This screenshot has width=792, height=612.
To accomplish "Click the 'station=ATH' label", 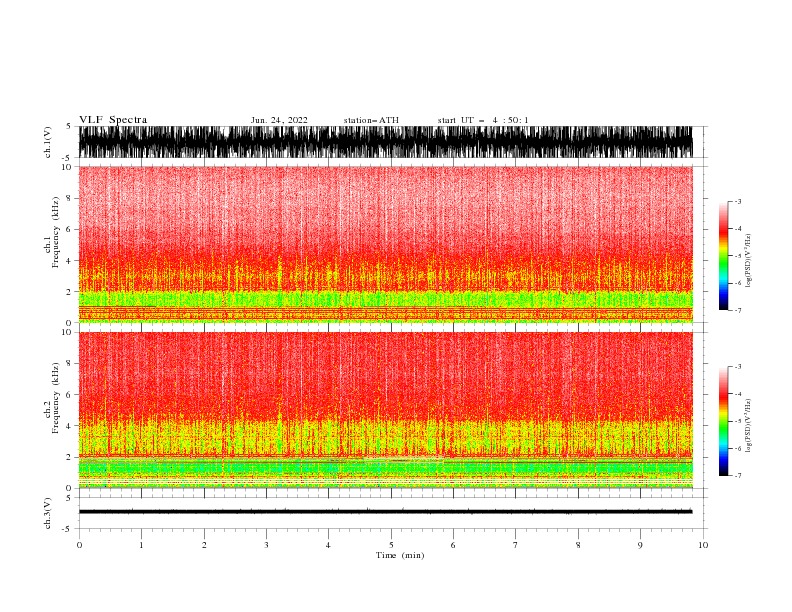I will (x=371, y=120).
